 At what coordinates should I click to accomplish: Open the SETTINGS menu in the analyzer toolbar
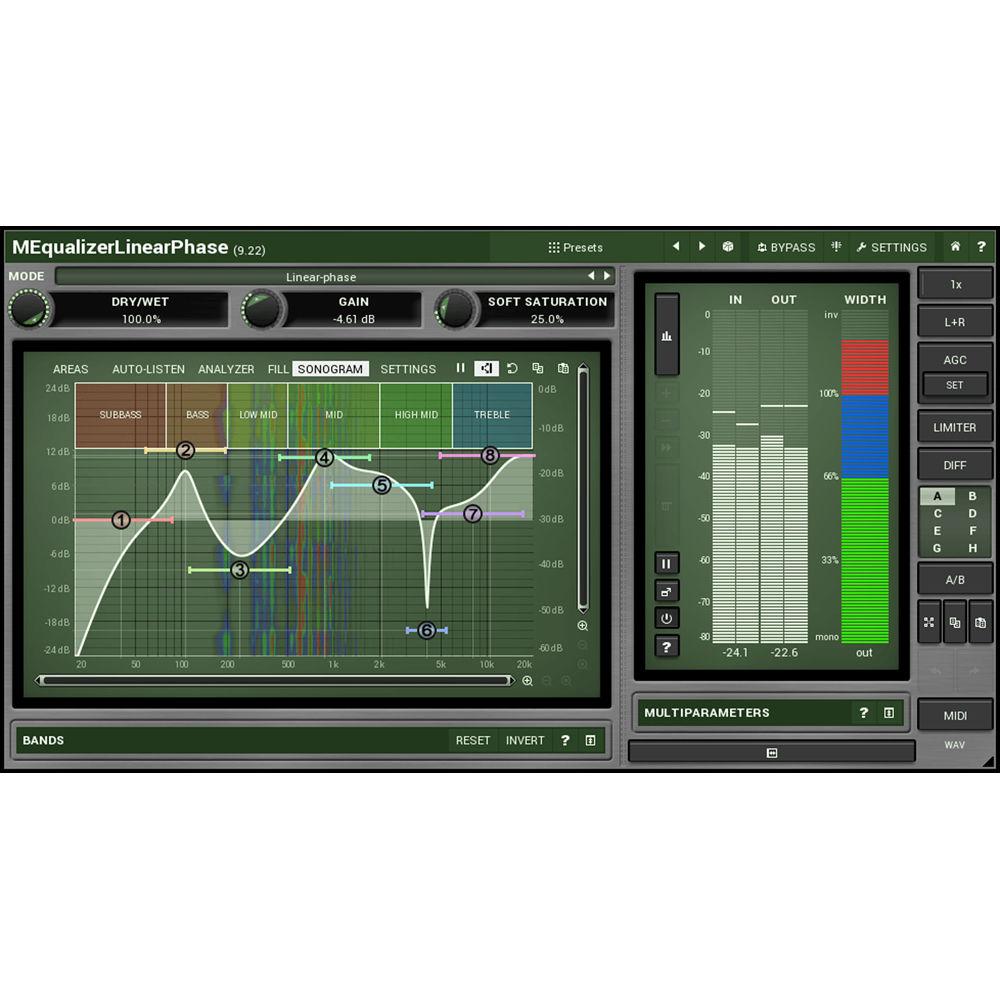point(408,368)
